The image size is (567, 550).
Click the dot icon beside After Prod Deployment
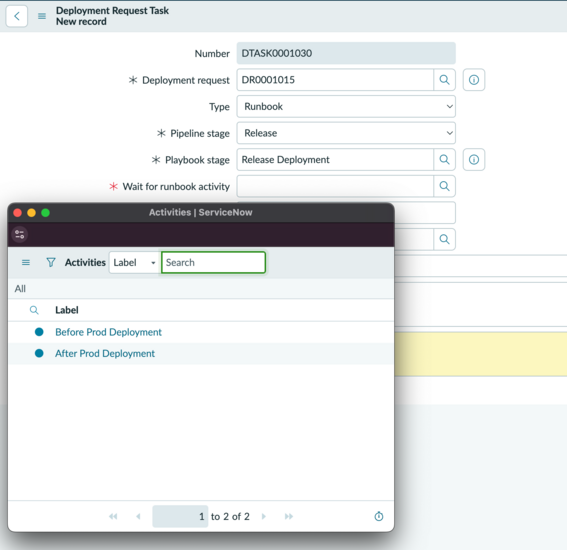click(39, 353)
